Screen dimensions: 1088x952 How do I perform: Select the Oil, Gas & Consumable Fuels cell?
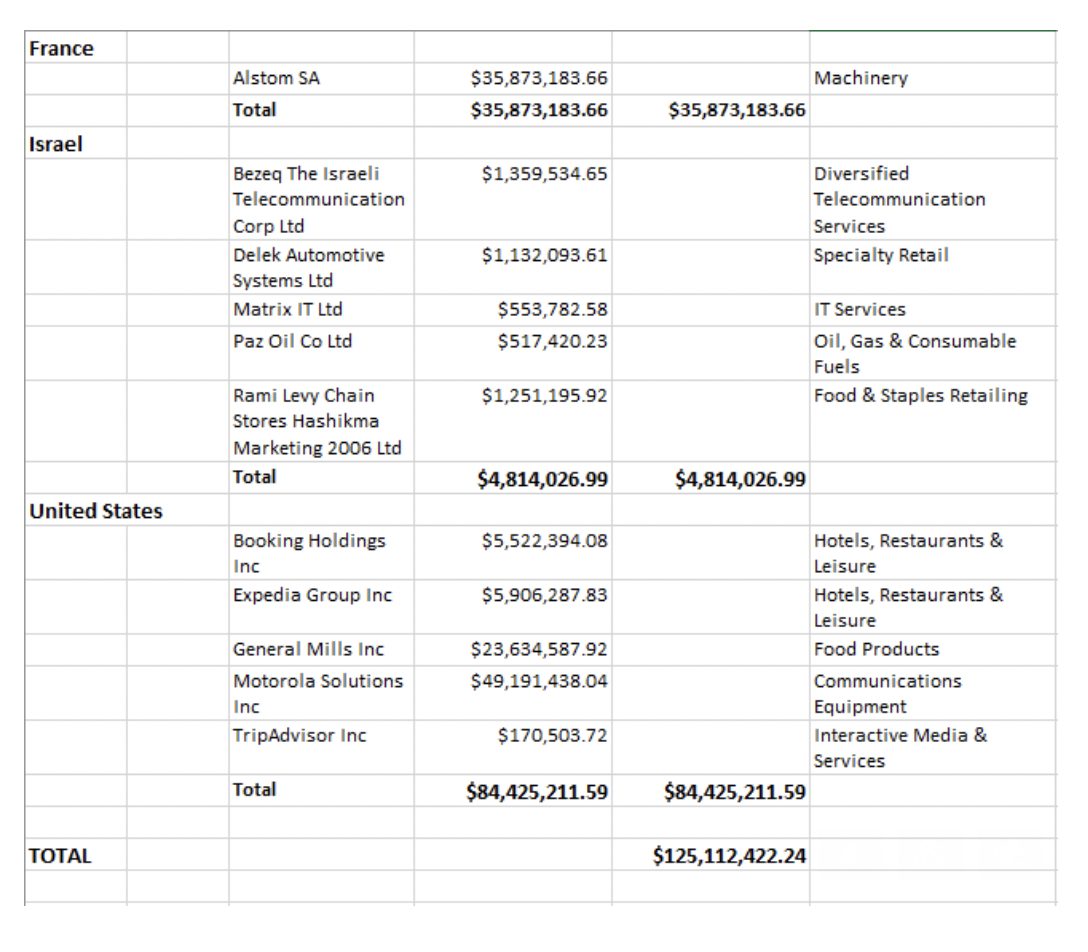click(914, 353)
